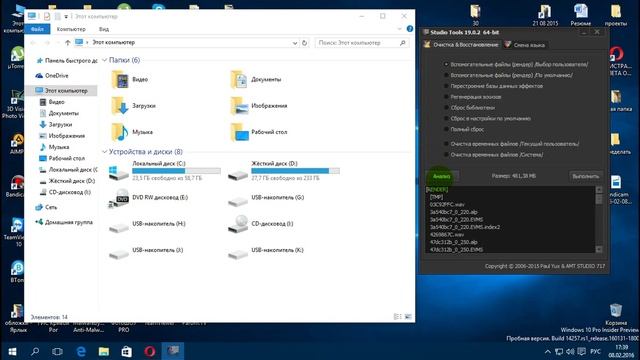
Task: Go back with Explorer back arrow
Action: 33,42
